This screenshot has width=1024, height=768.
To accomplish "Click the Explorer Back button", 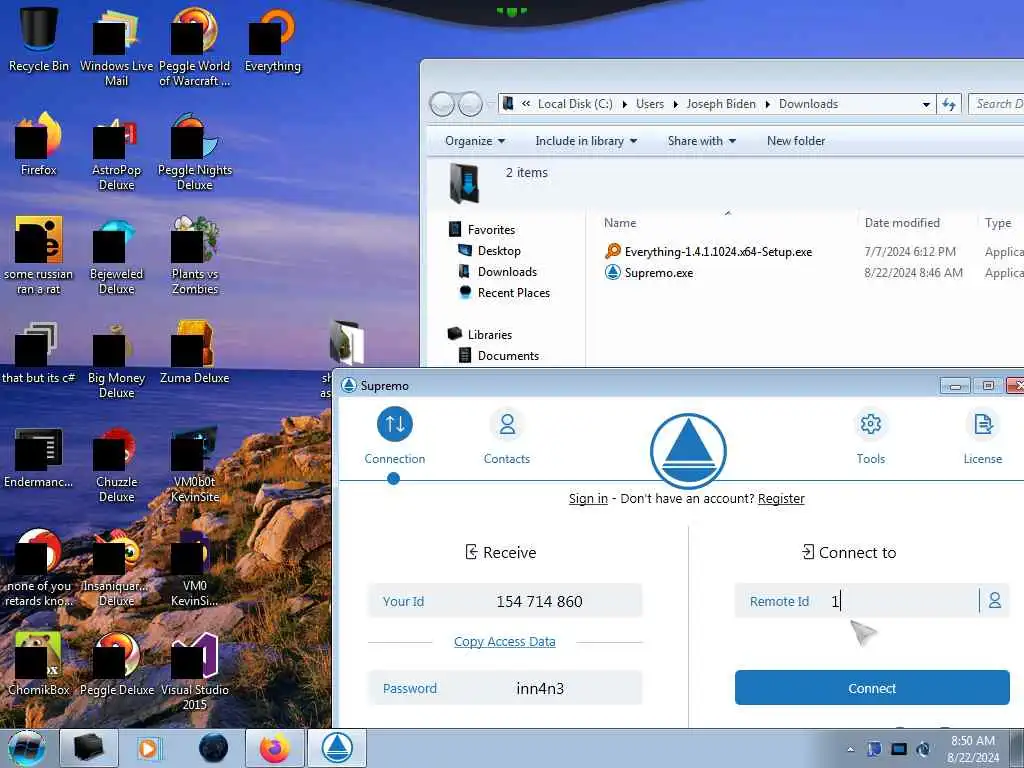I will [x=442, y=104].
